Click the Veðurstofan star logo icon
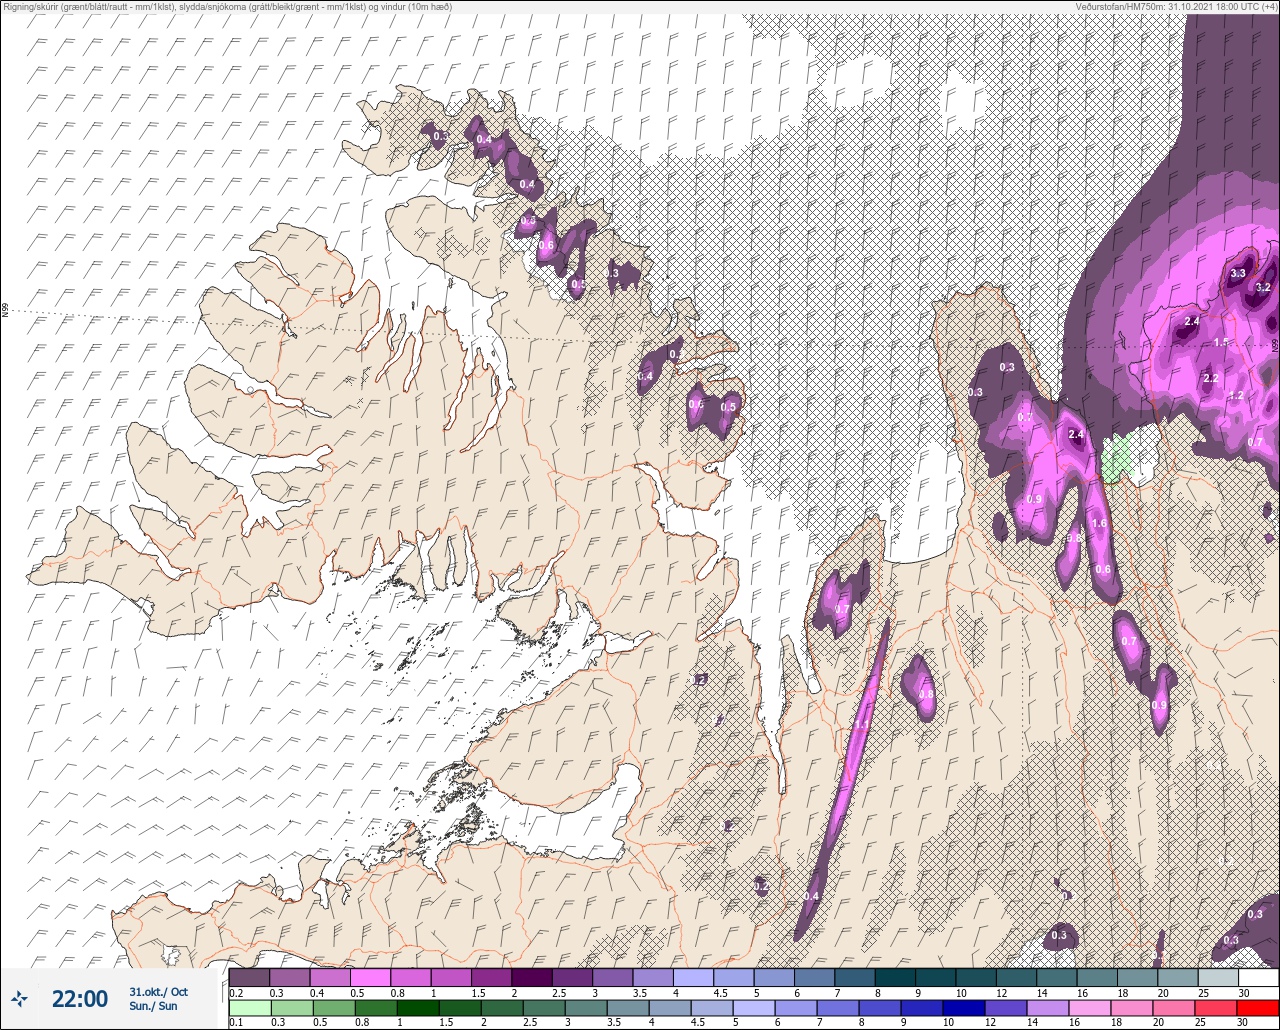The image size is (1280, 1030). point(19,998)
